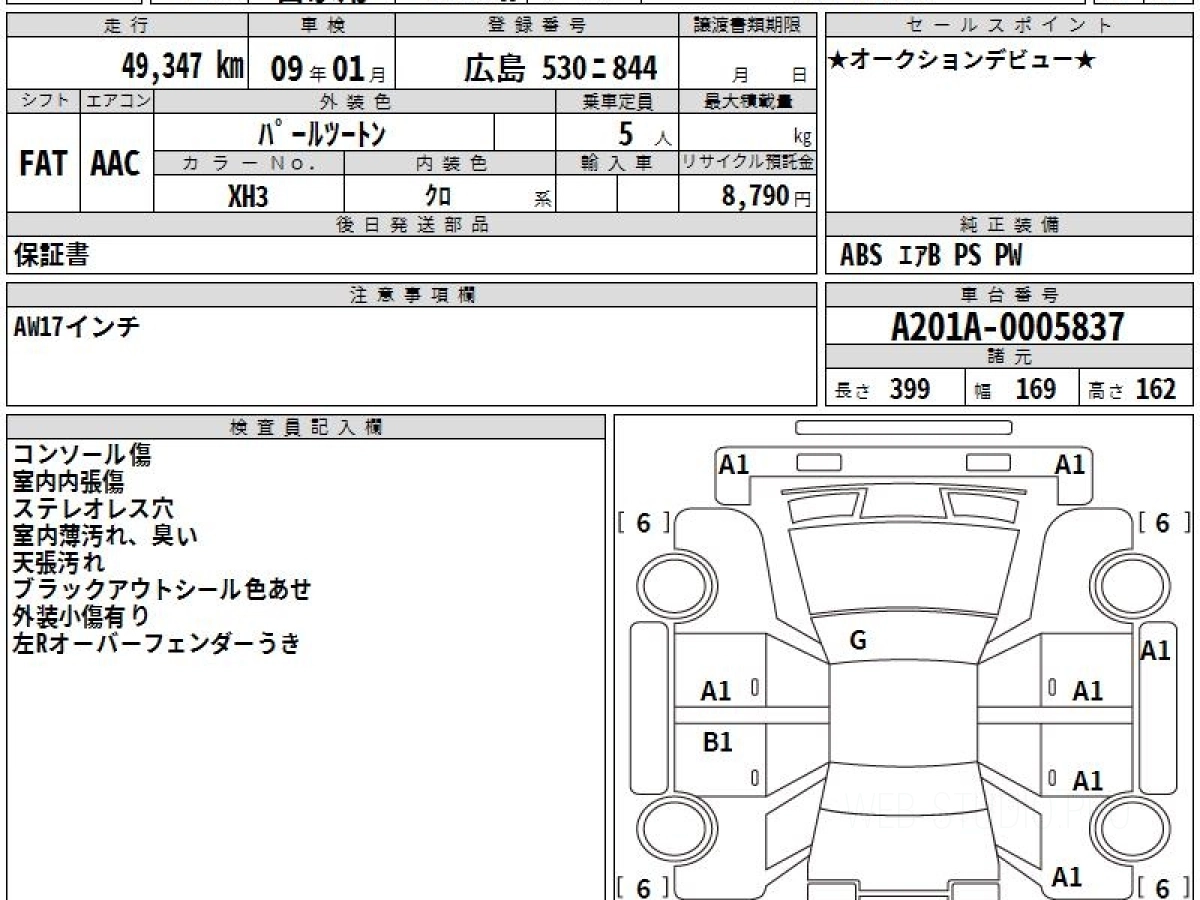Screen dimensions: 1200x900
Task: Select the mileage value 49,347 km
Action: 183,67
